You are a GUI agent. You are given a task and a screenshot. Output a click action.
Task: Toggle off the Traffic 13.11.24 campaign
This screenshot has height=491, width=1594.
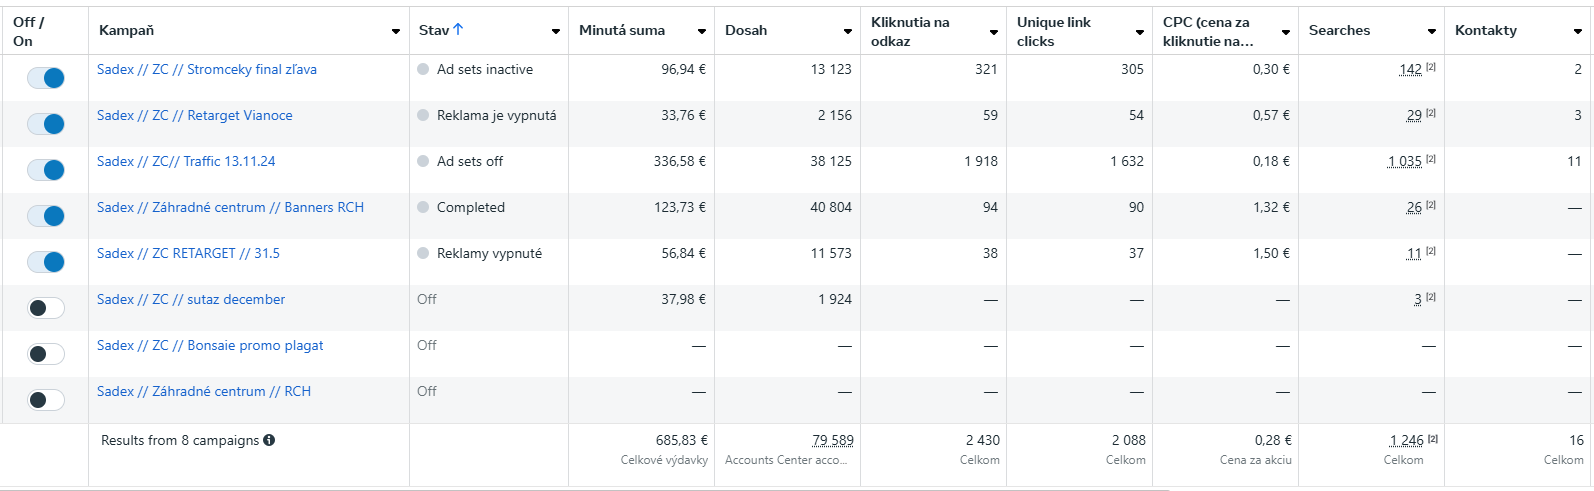coord(46,170)
